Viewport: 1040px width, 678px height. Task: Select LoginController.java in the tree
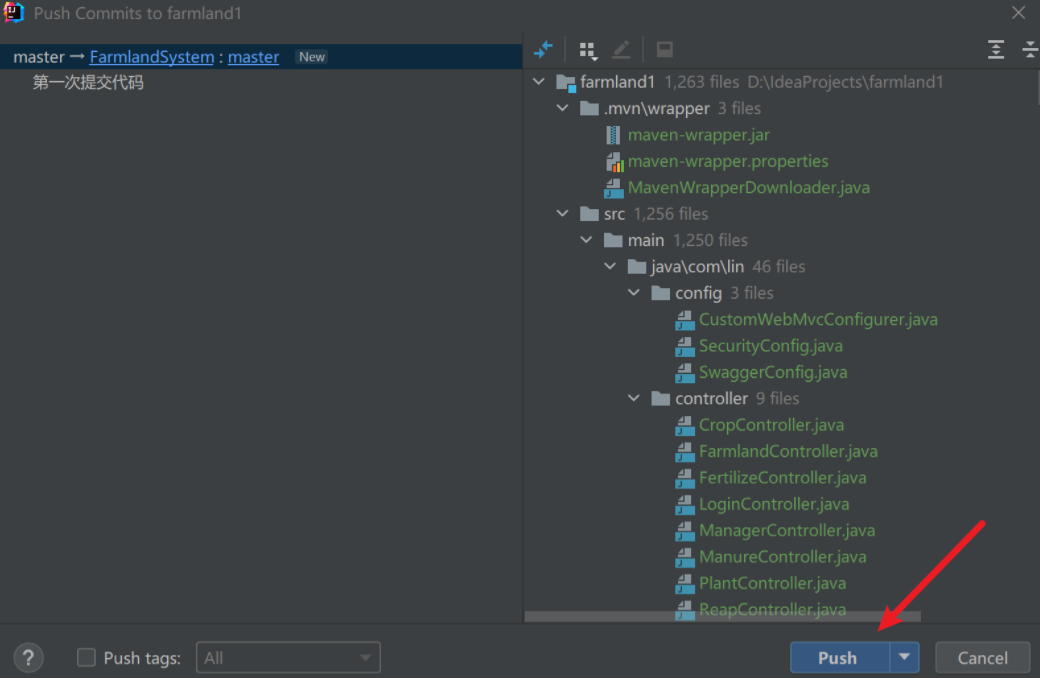(774, 504)
